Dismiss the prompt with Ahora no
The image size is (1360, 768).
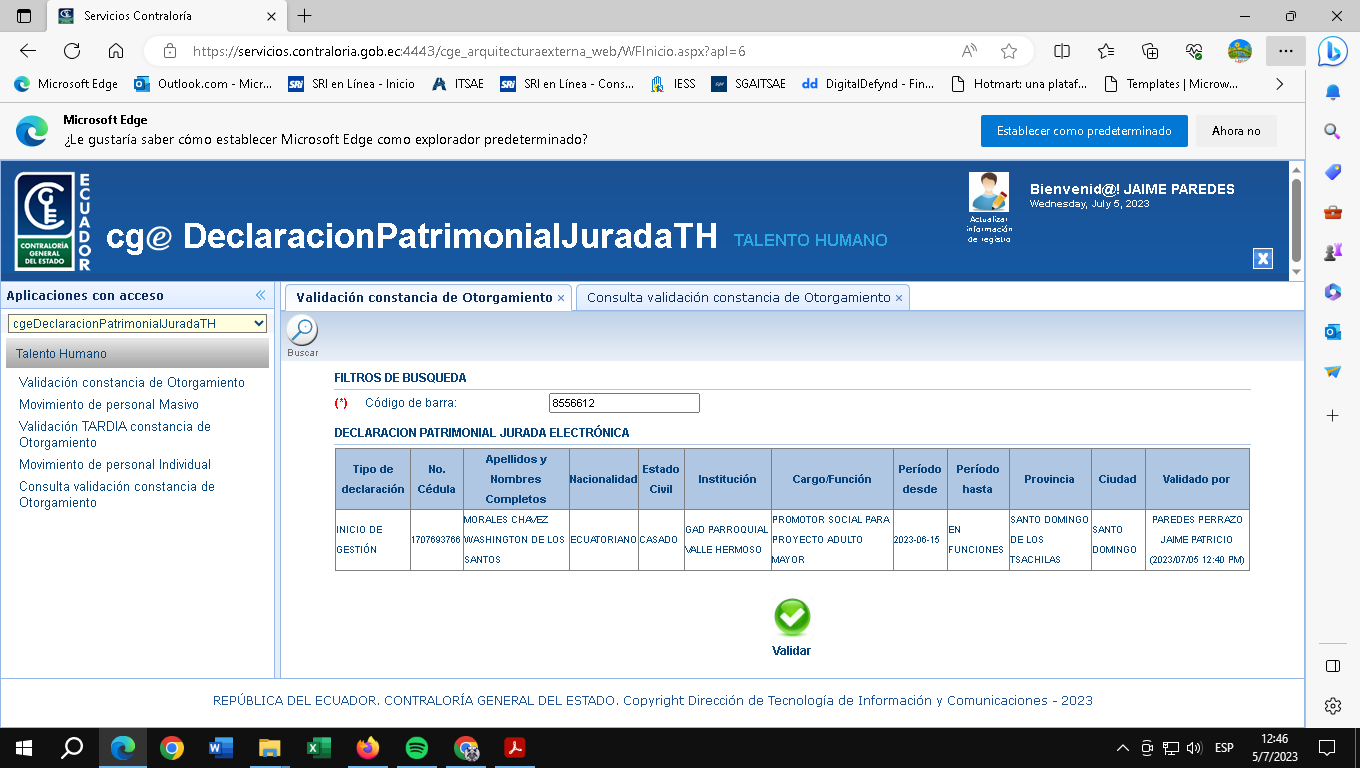point(1236,131)
